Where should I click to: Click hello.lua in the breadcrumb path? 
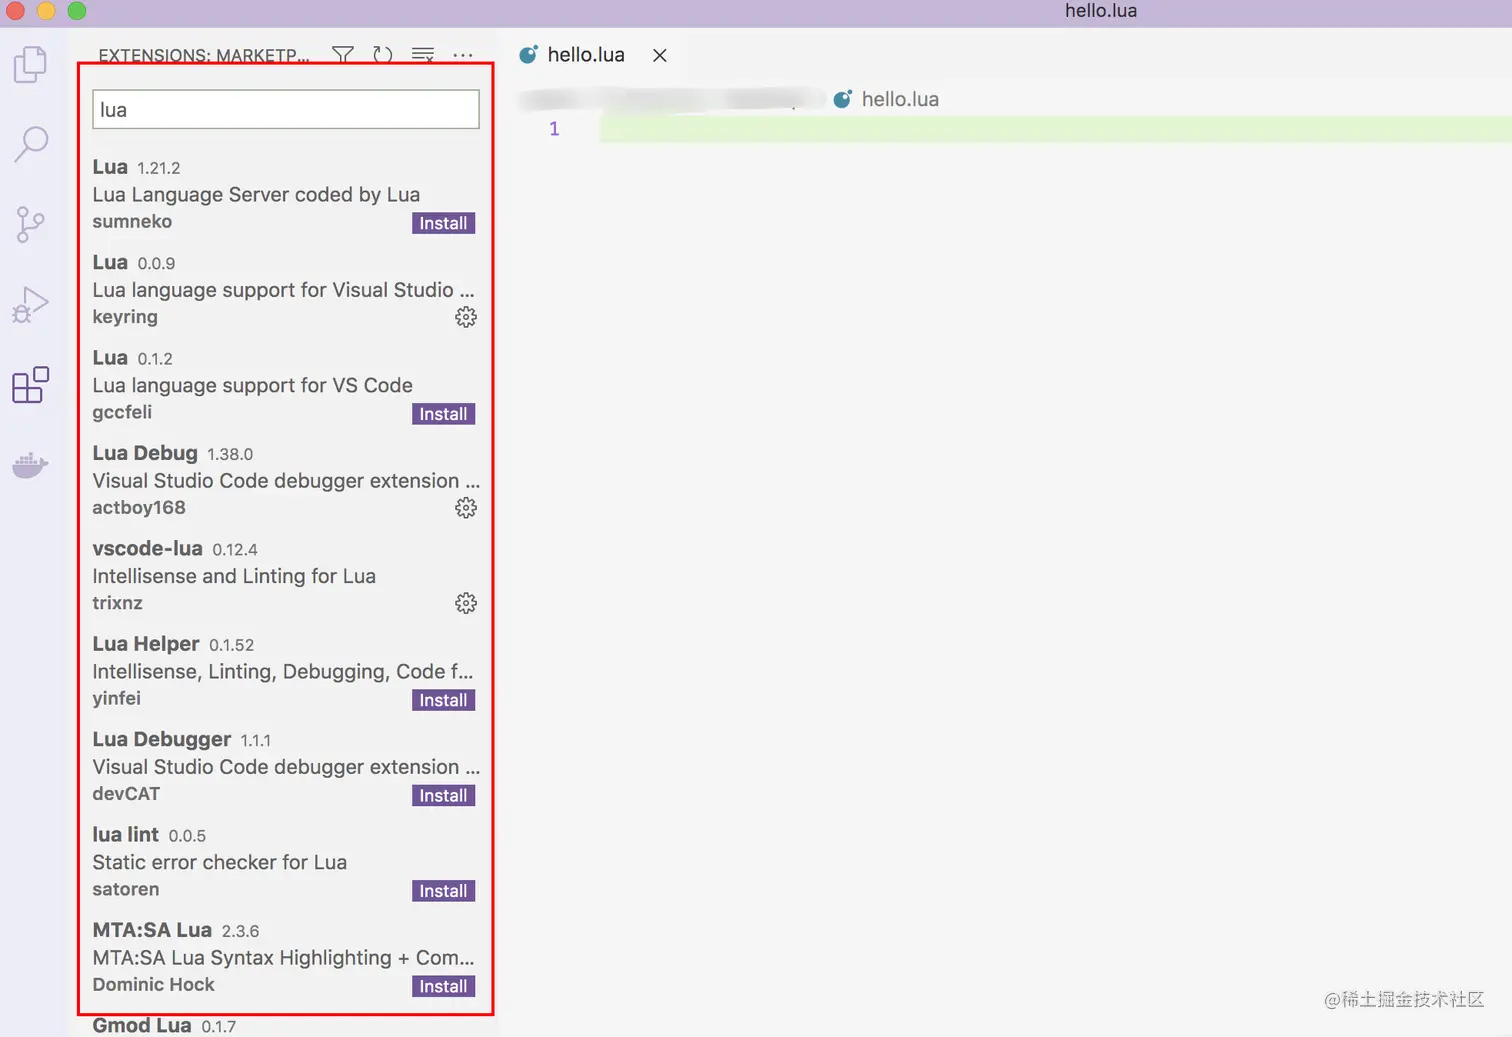(900, 99)
